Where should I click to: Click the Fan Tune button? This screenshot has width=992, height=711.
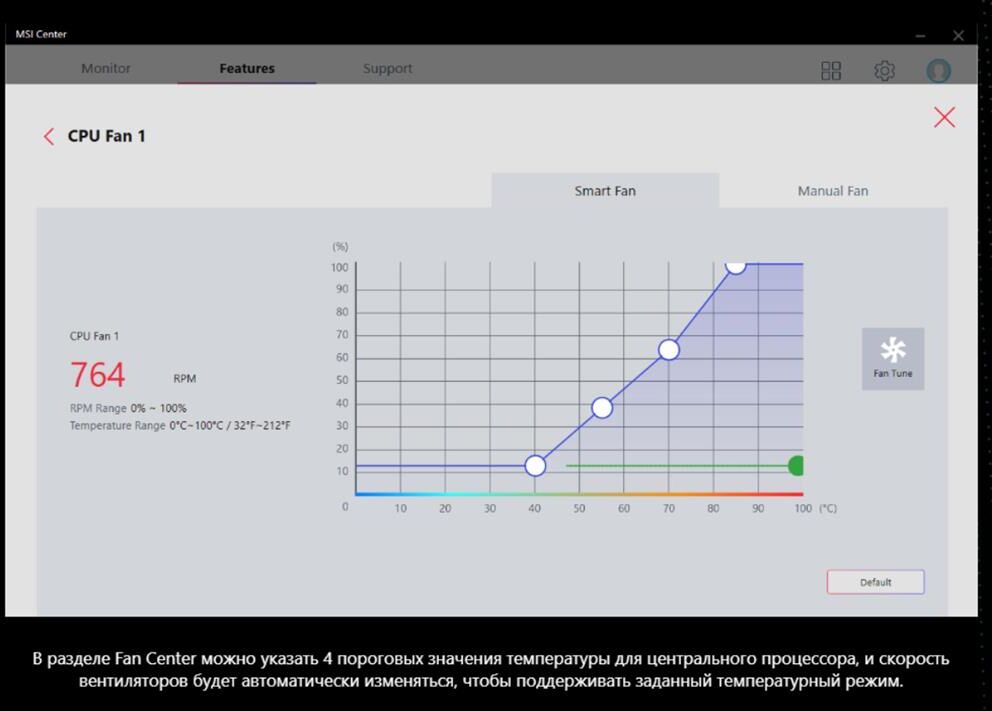(893, 359)
